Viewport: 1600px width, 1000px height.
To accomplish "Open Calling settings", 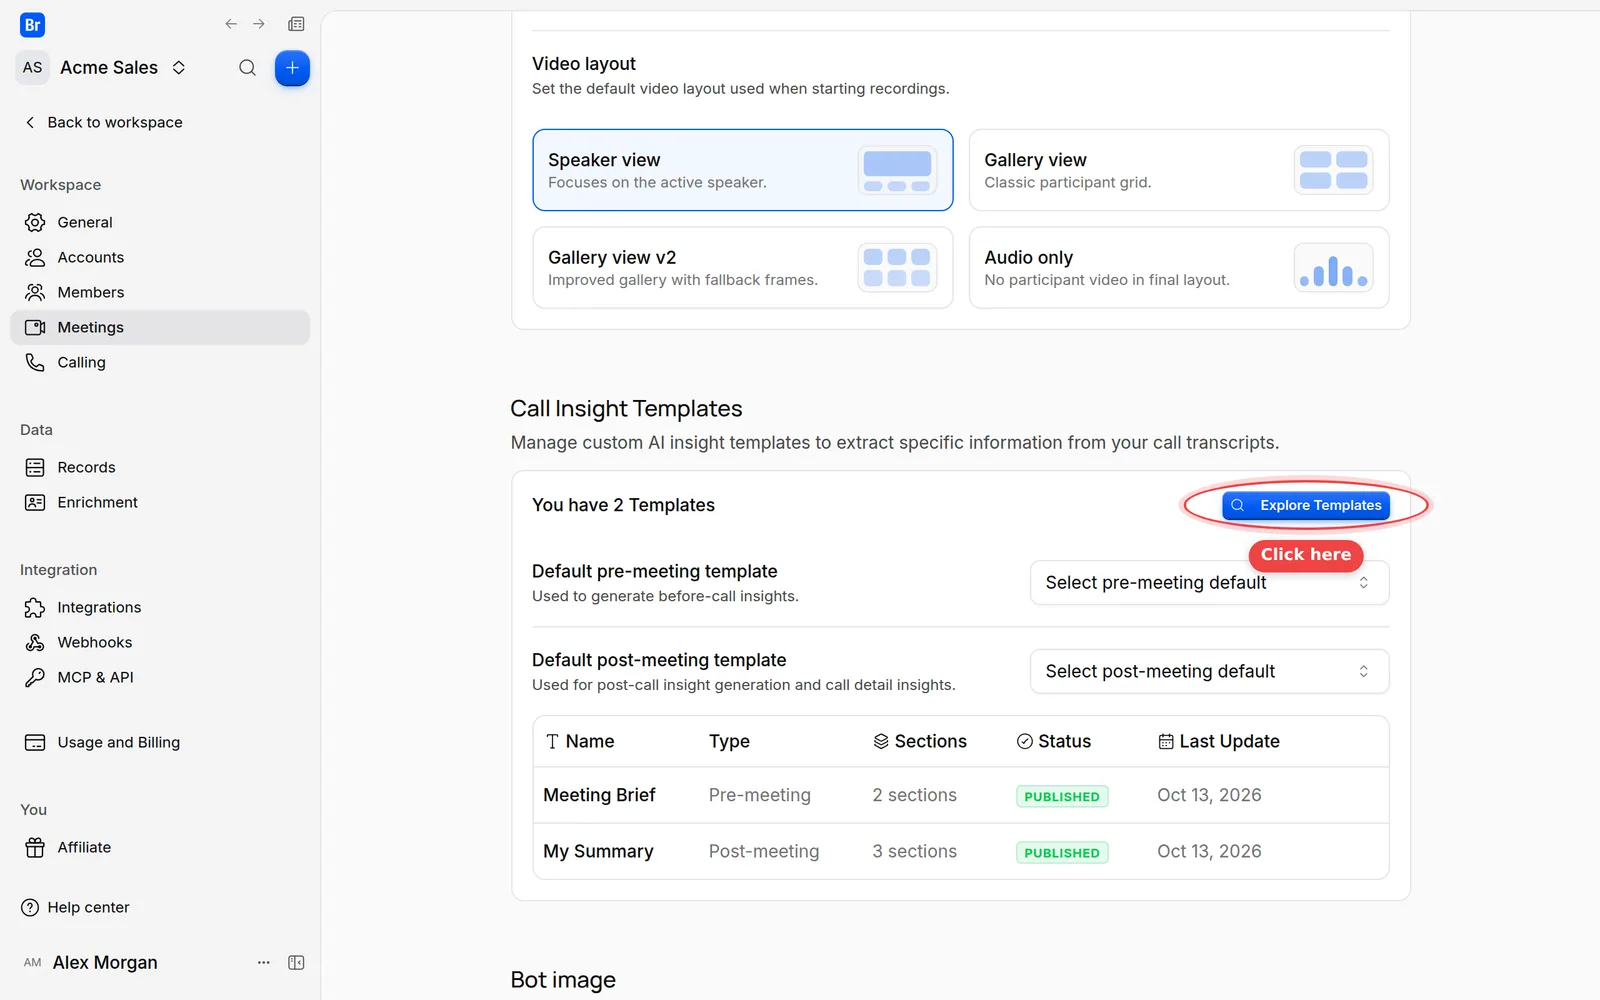I will [x=160, y=362].
